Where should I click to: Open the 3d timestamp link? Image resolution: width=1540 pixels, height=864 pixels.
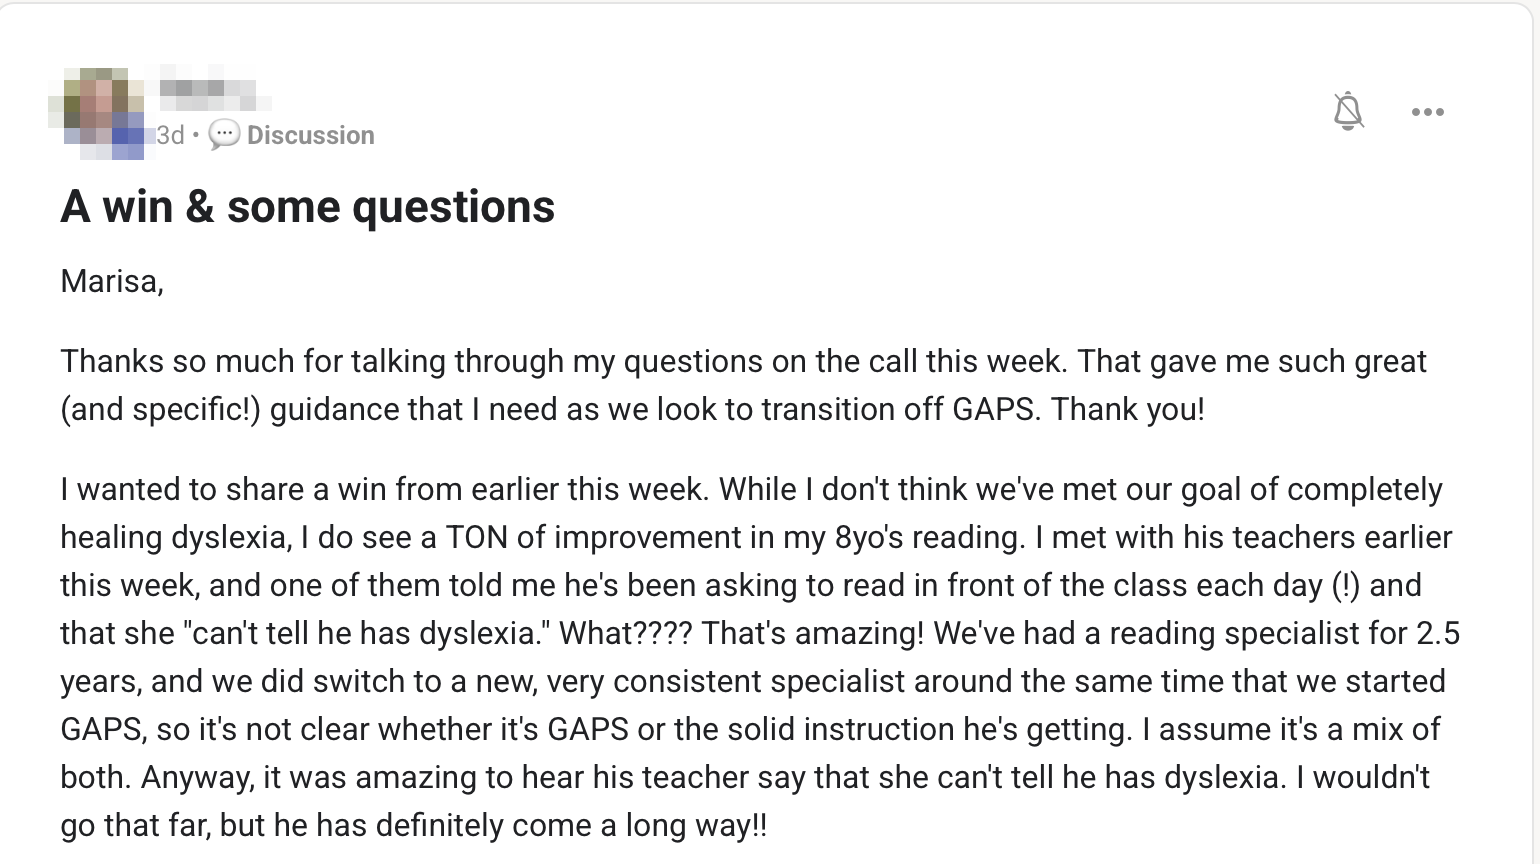tap(170, 135)
